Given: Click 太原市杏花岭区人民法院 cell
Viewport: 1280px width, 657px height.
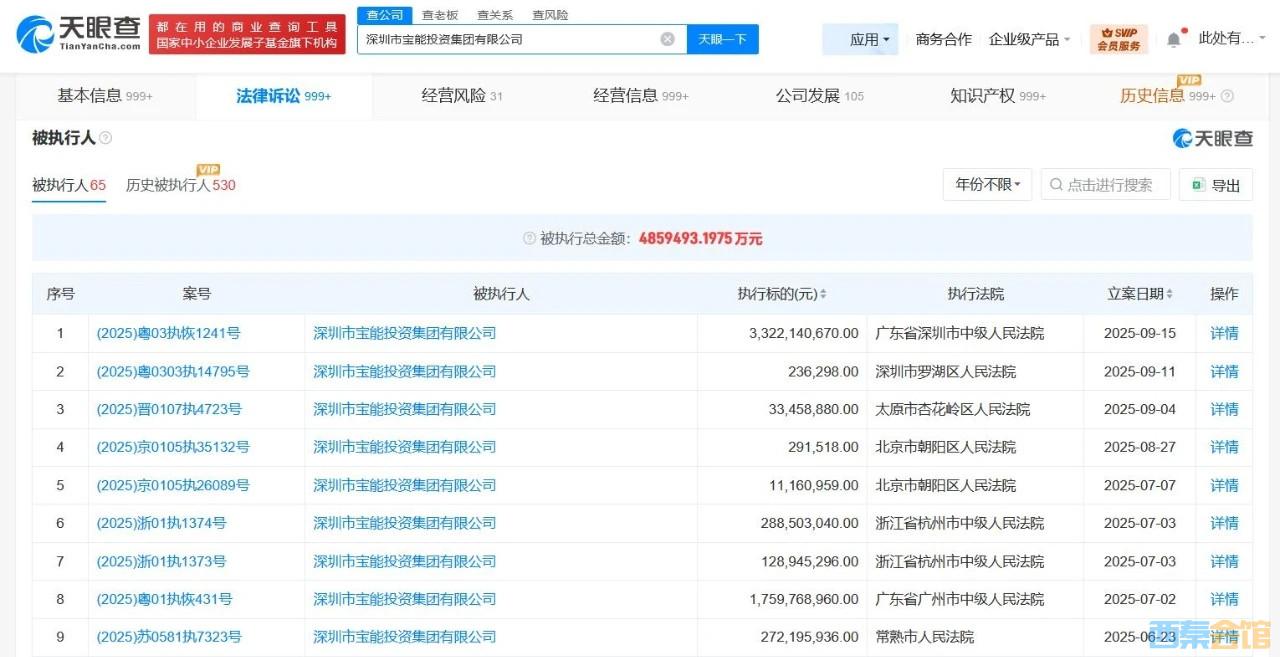Looking at the screenshot, I should click(952, 409).
